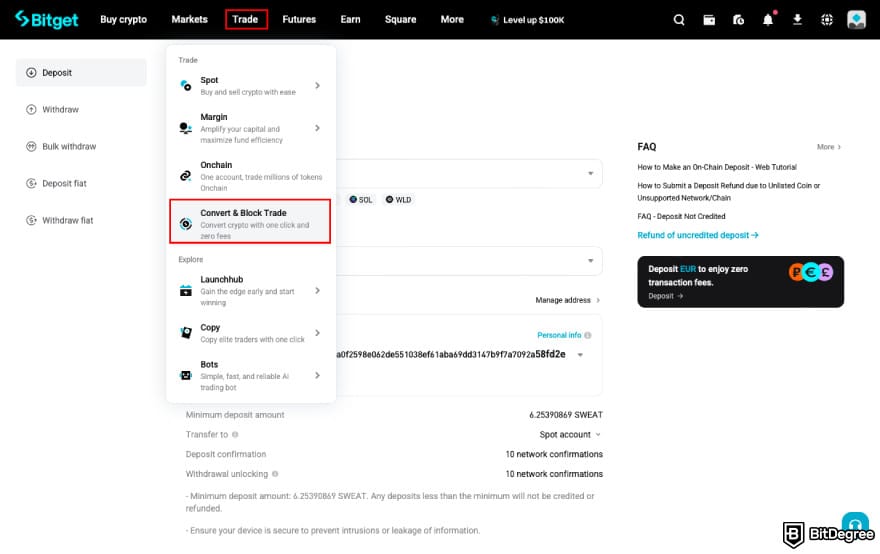Image resolution: width=880 pixels, height=554 pixels.
Task: Click the Bulk withdraw sidebar icon
Action: point(31,146)
